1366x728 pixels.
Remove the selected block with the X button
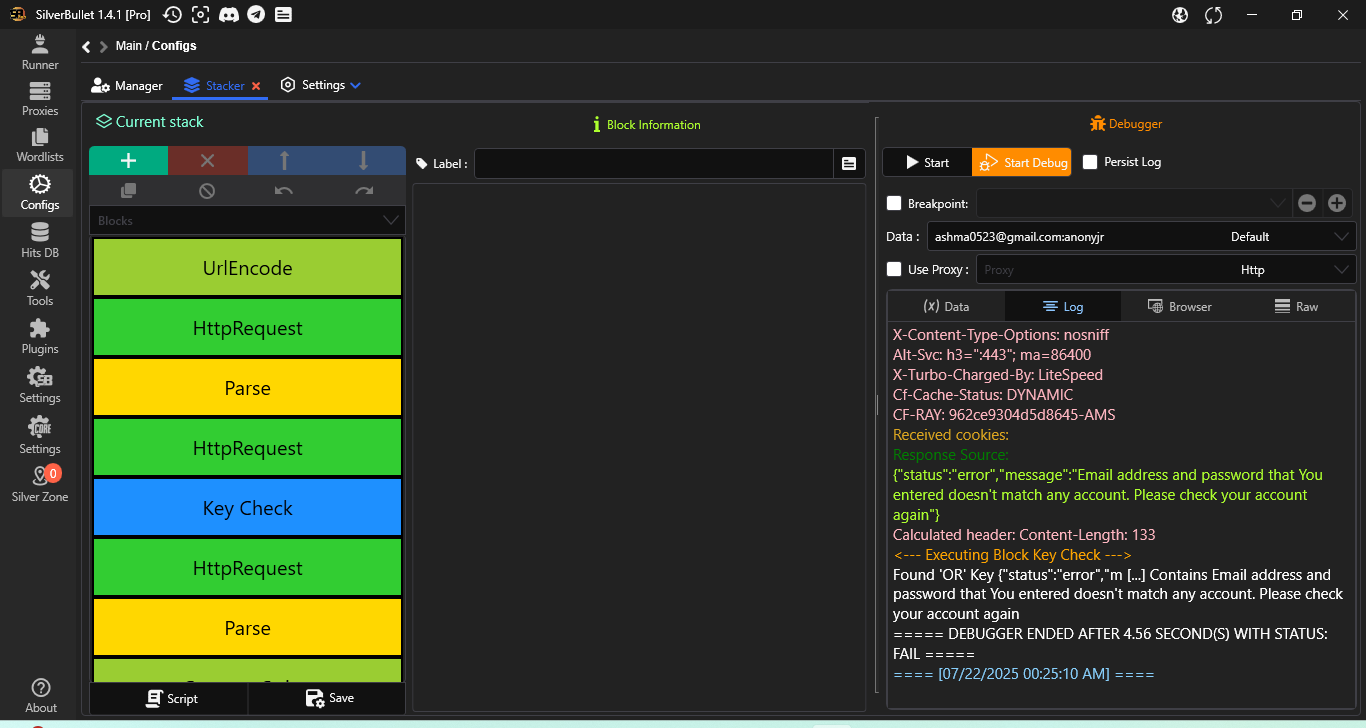point(207,161)
